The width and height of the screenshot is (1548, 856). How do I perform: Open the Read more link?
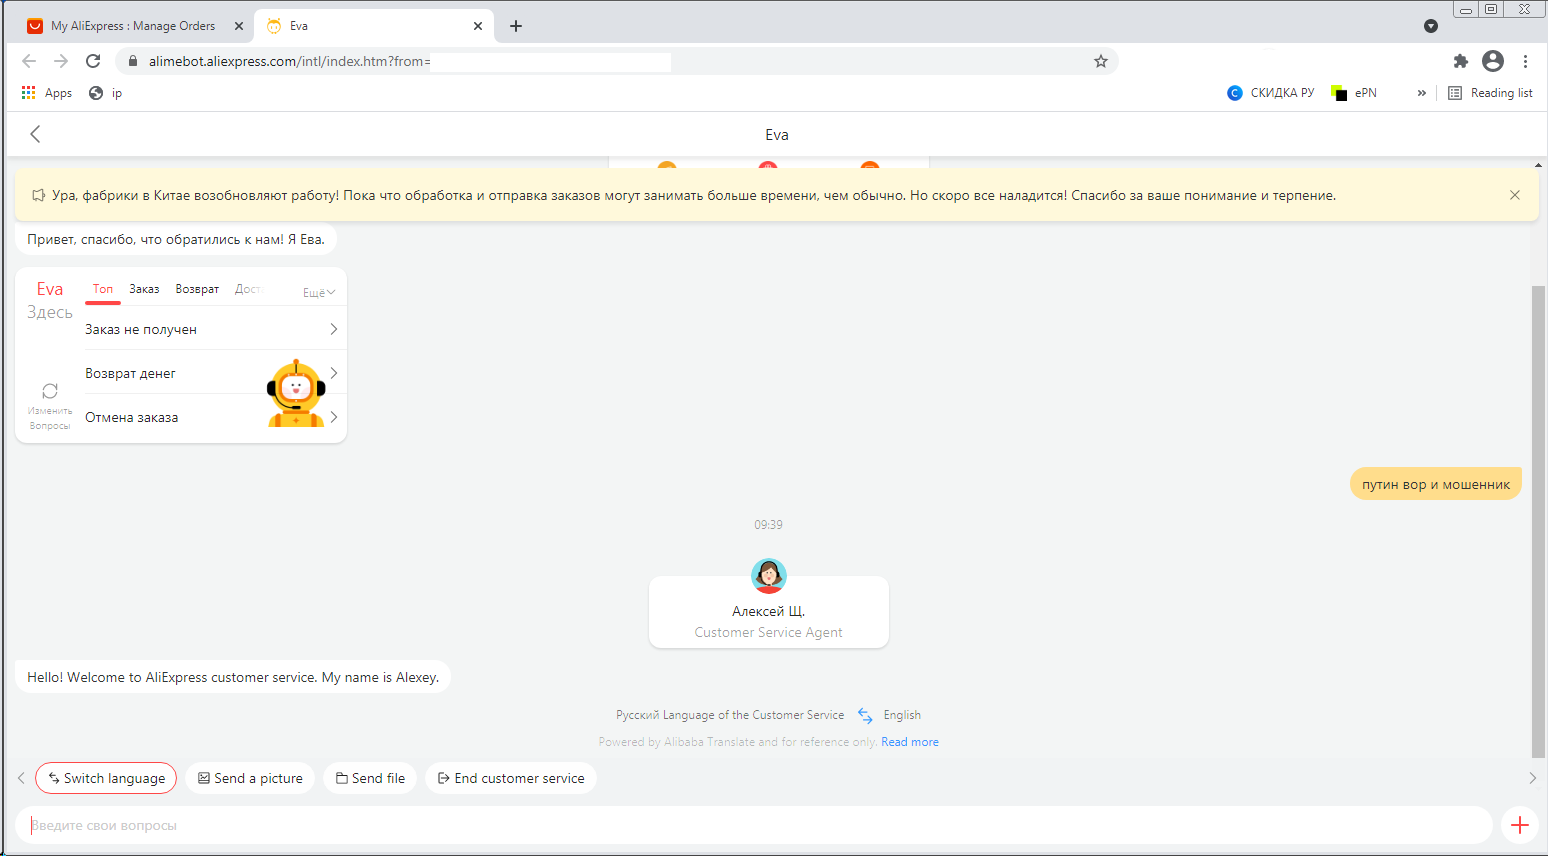coord(910,742)
